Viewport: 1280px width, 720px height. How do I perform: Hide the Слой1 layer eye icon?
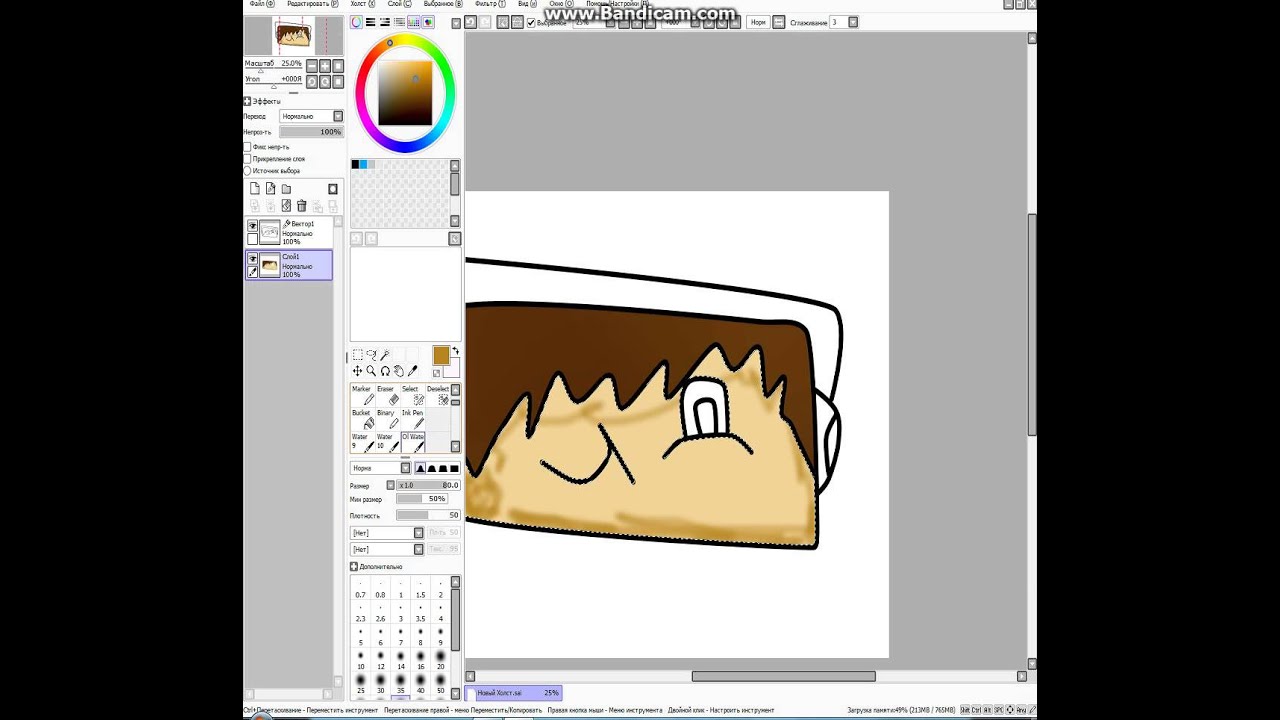coord(252,258)
